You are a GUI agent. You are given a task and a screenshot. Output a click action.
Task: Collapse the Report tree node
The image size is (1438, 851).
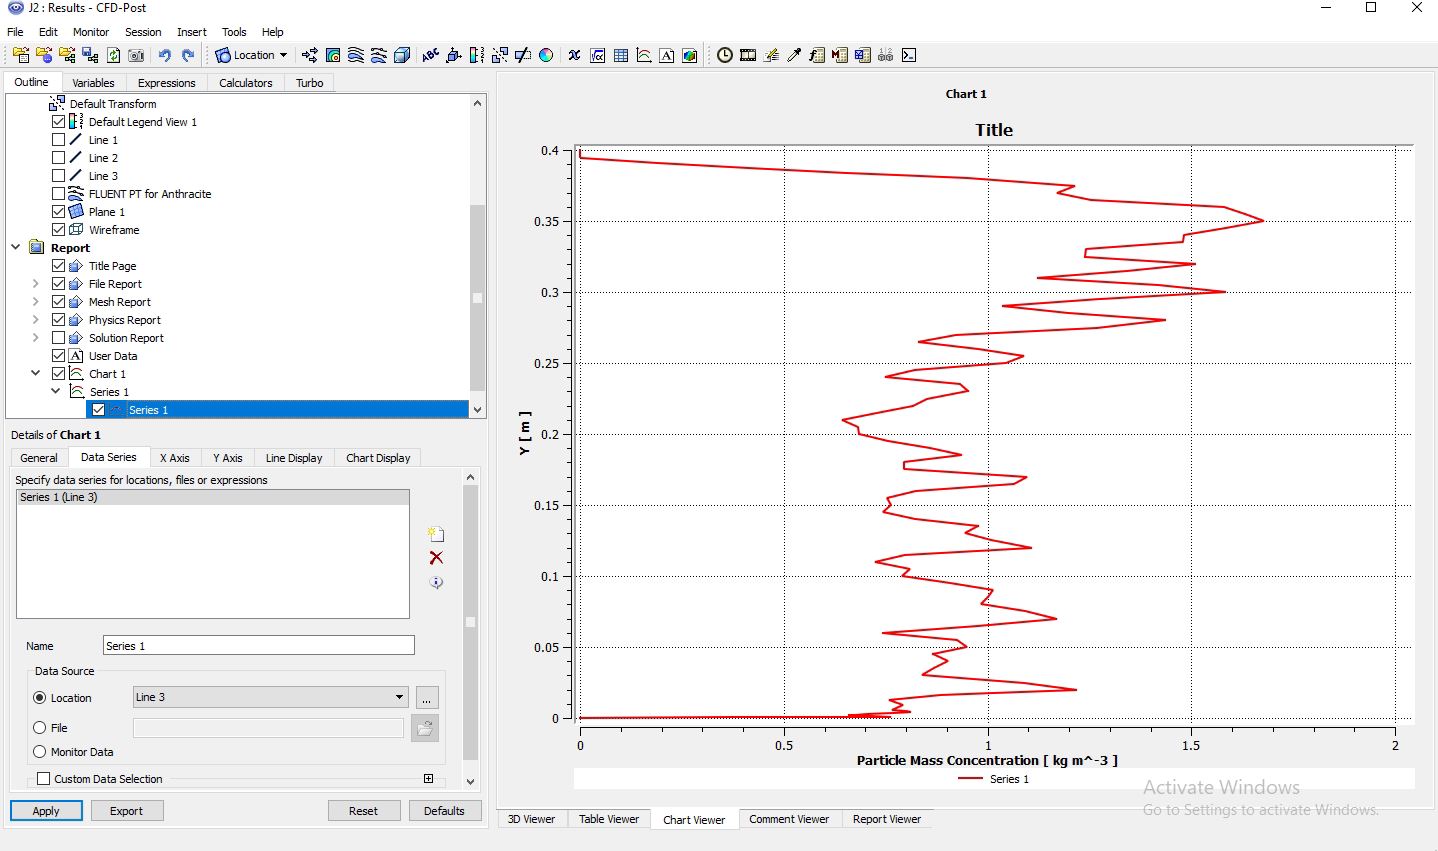pyautogui.click(x=16, y=248)
